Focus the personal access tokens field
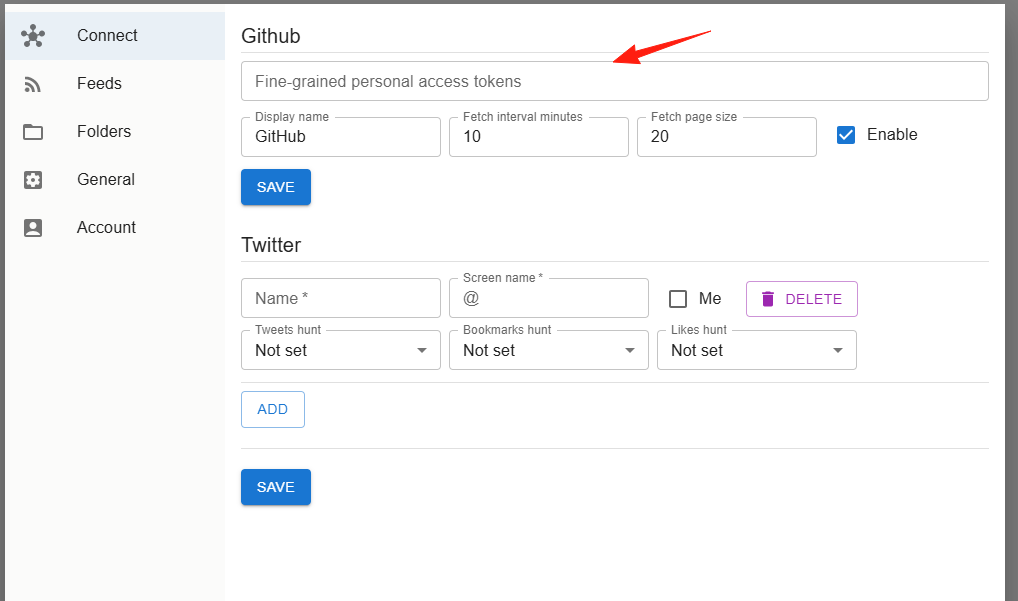The image size is (1018, 601). [x=615, y=81]
